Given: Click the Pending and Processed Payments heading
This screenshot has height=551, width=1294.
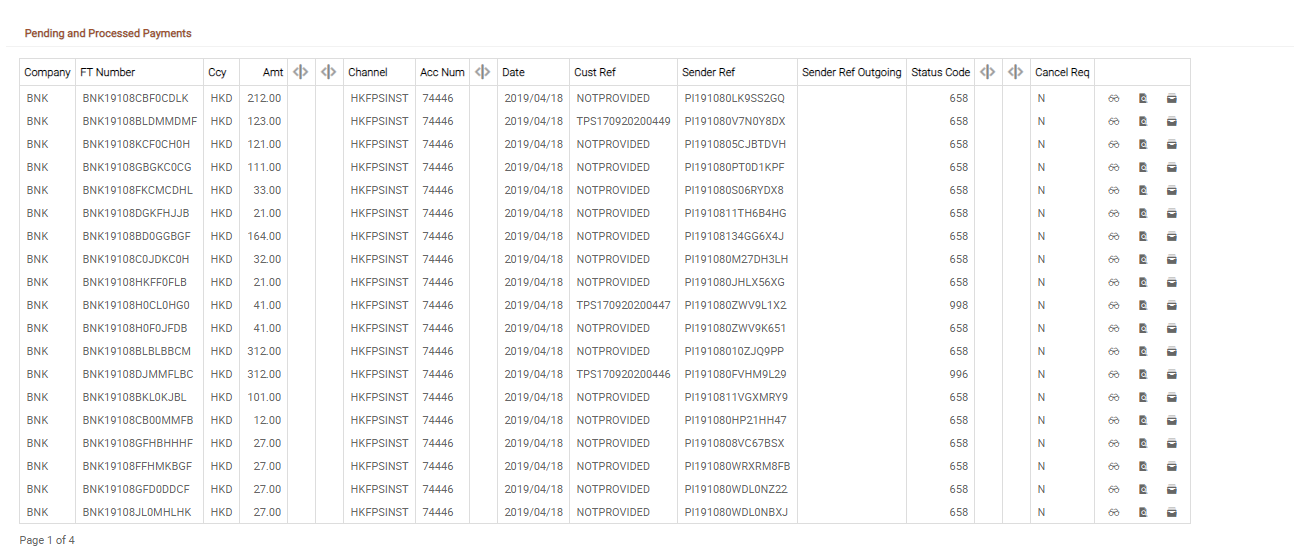Looking at the screenshot, I should click(x=108, y=33).
